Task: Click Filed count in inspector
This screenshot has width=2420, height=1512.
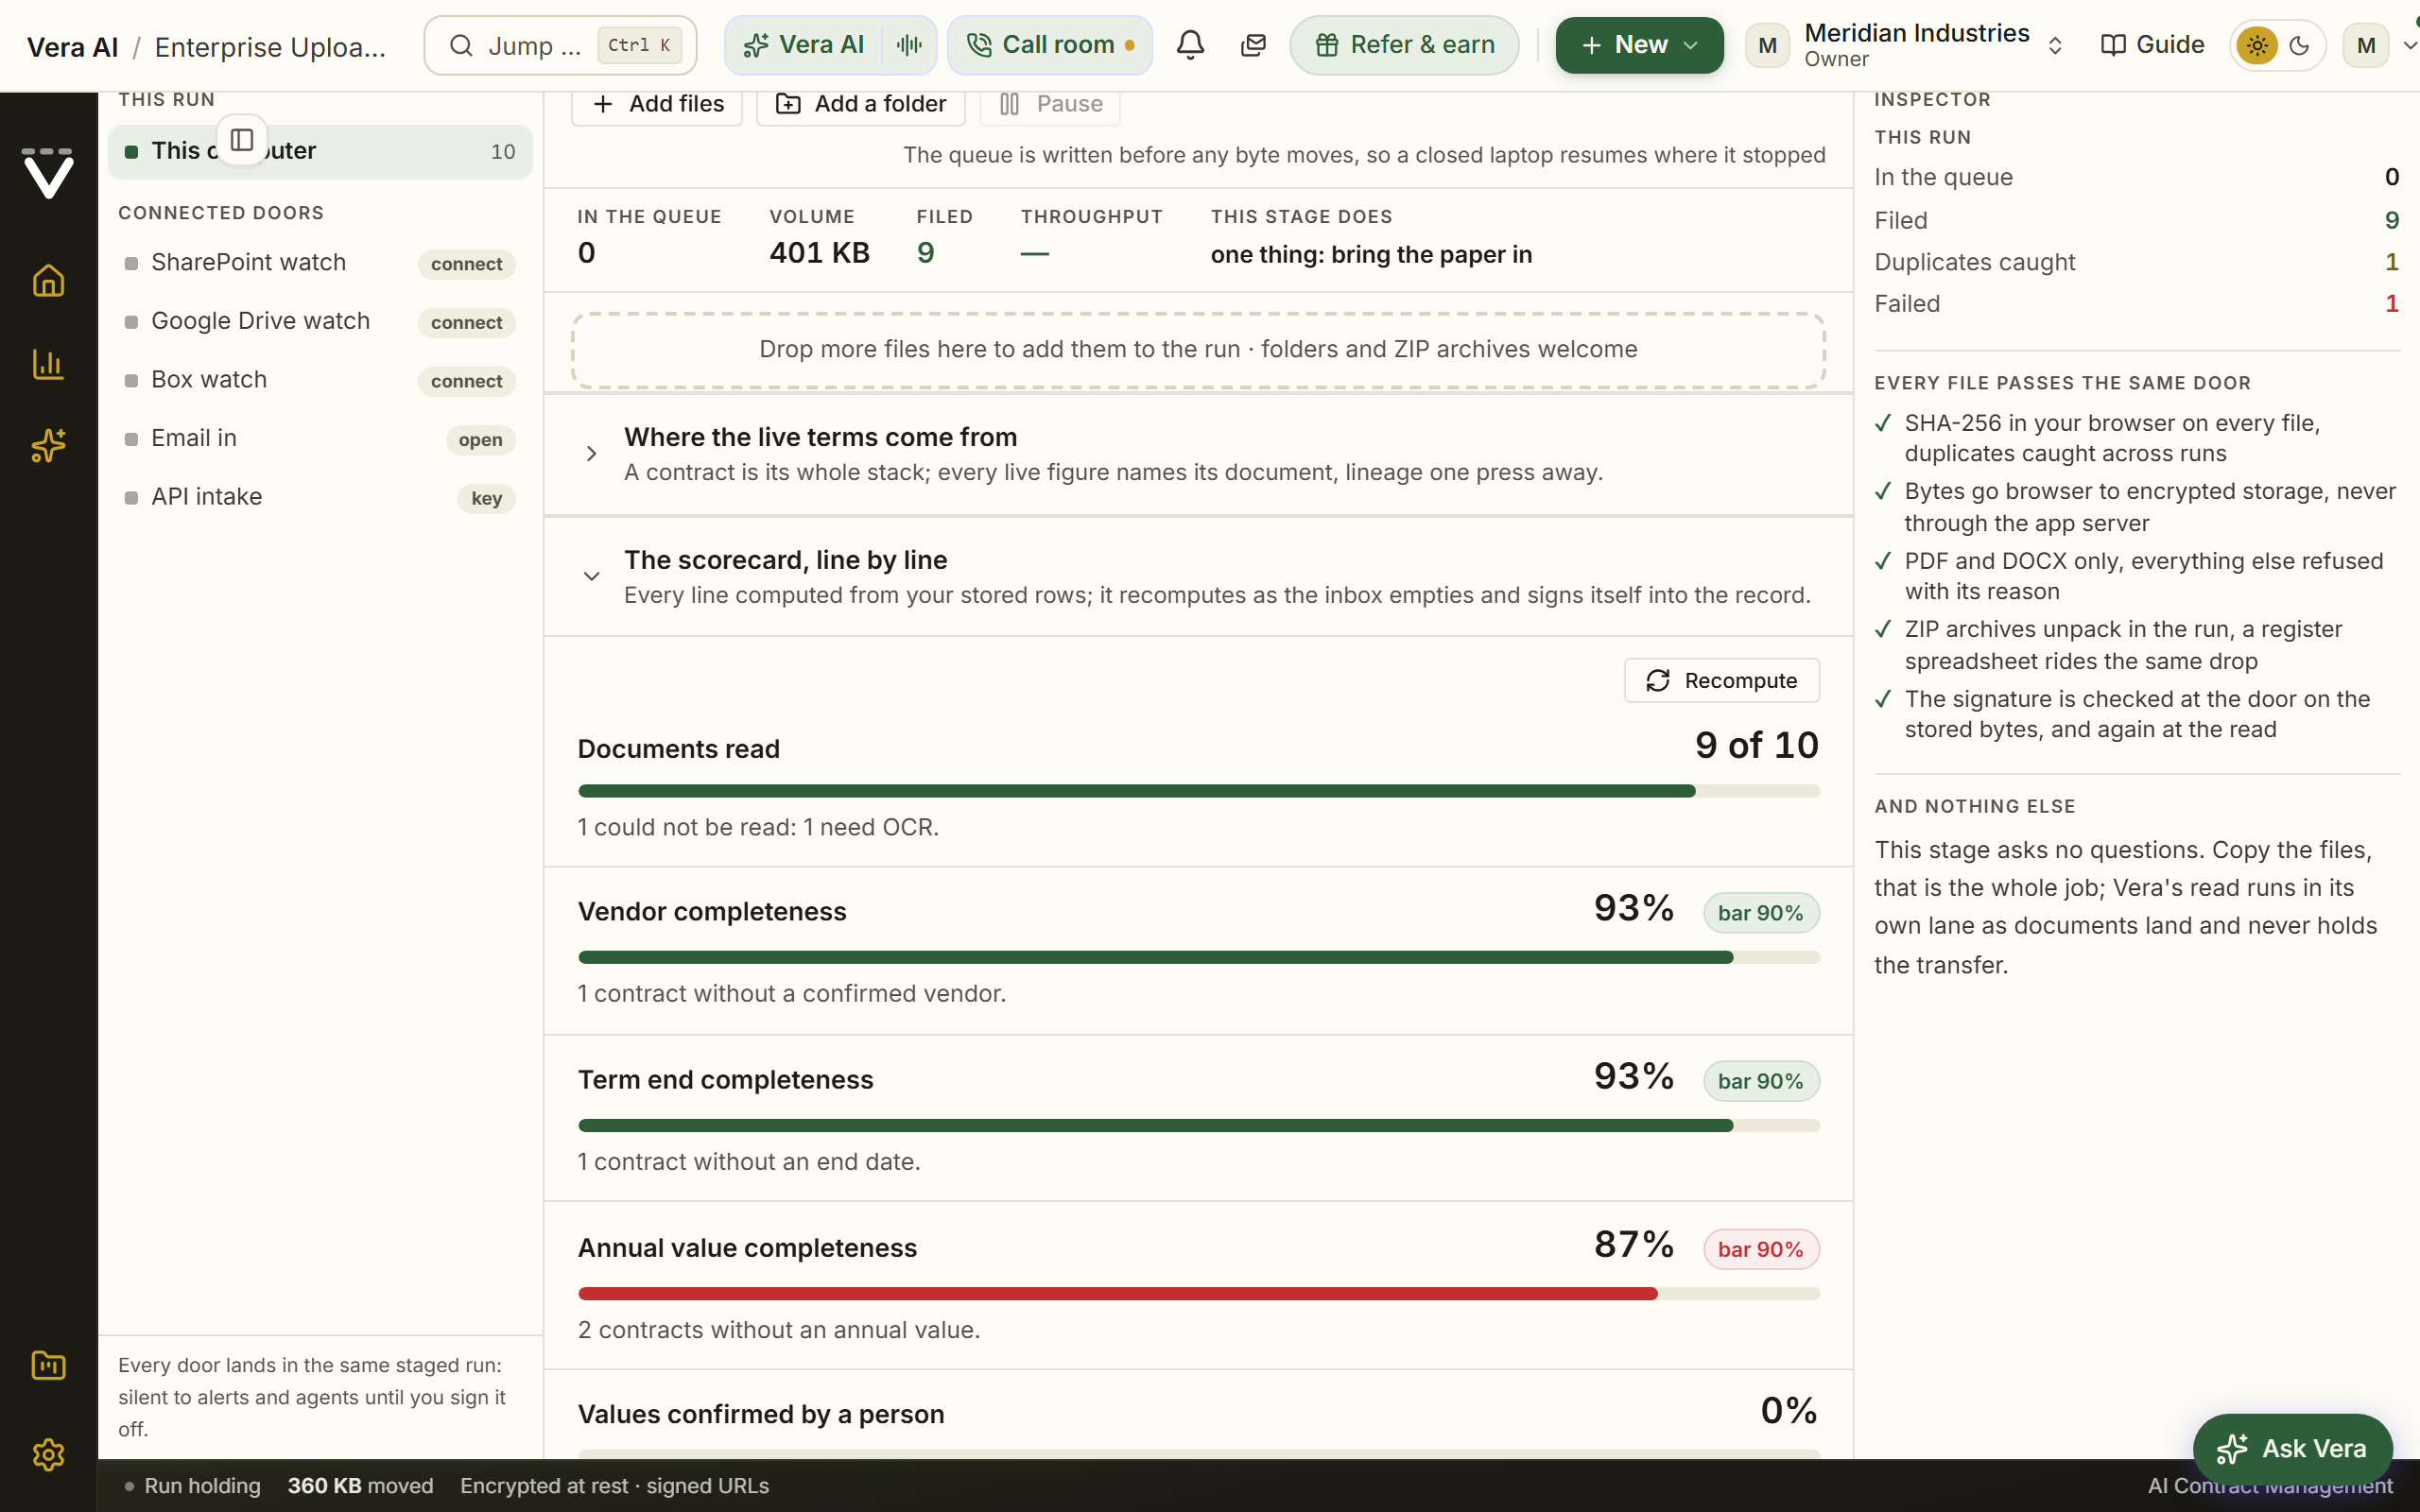Action: (2391, 220)
